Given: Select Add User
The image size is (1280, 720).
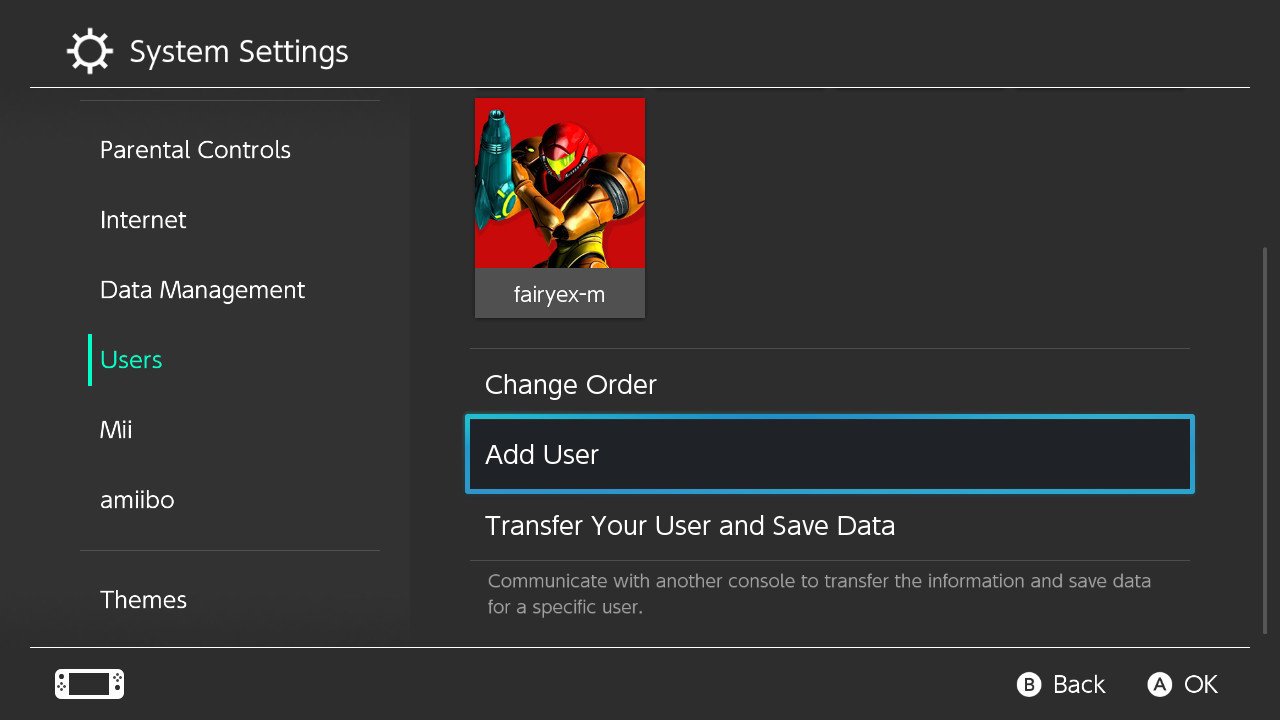Looking at the screenshot, I should coord(829,455).
